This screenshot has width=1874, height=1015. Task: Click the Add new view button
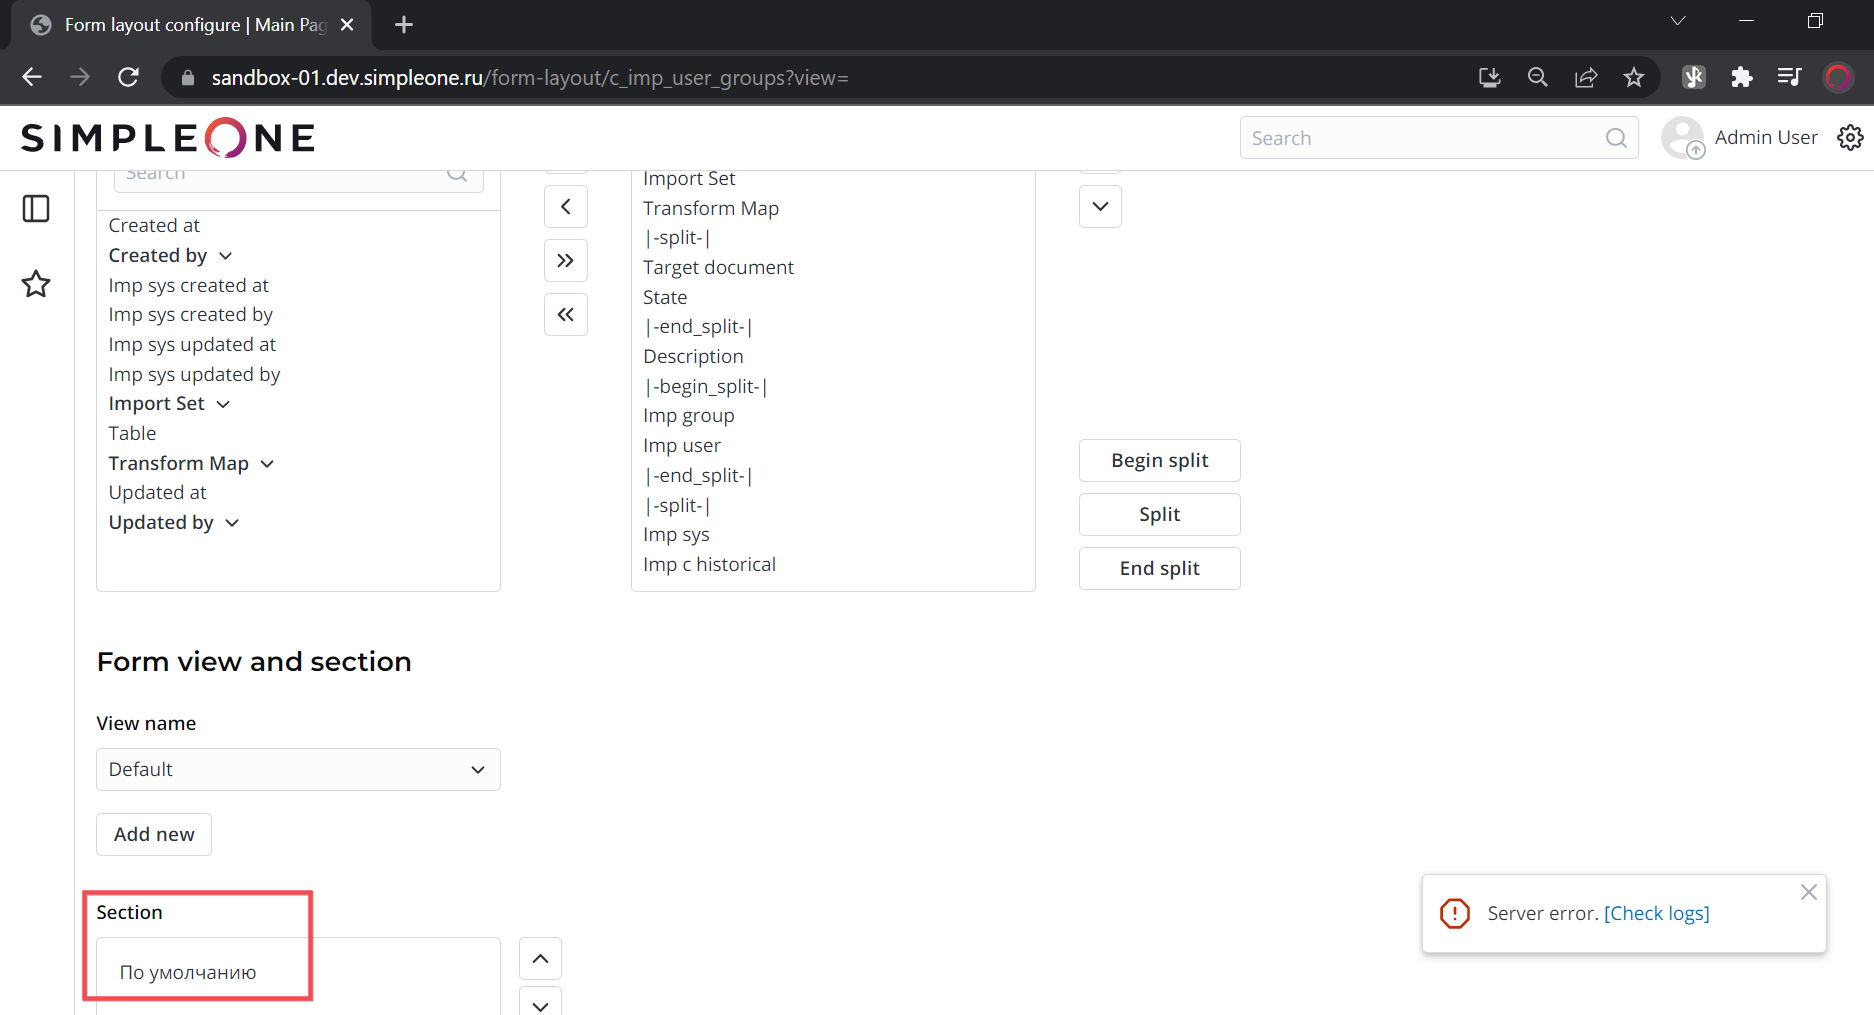(x=154, y=835)
